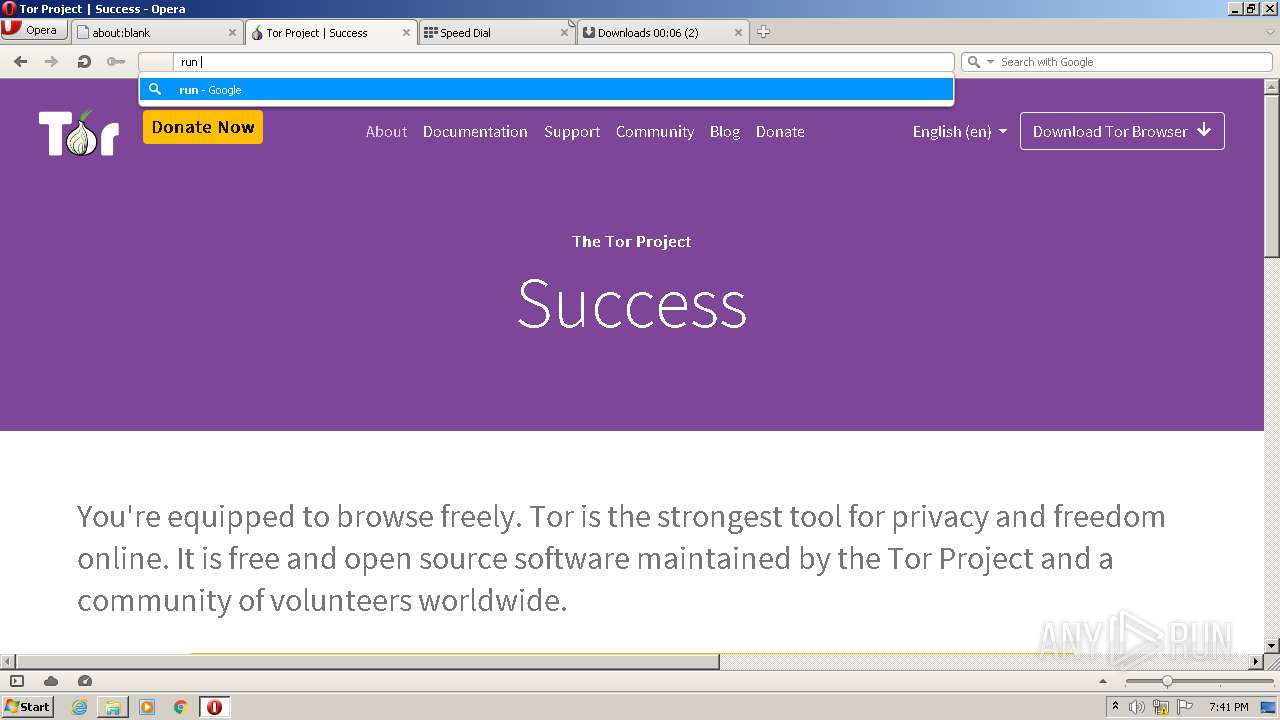Click the 7:41 PM clock
Screen dimensions: 1280x720
[1228, 707]
